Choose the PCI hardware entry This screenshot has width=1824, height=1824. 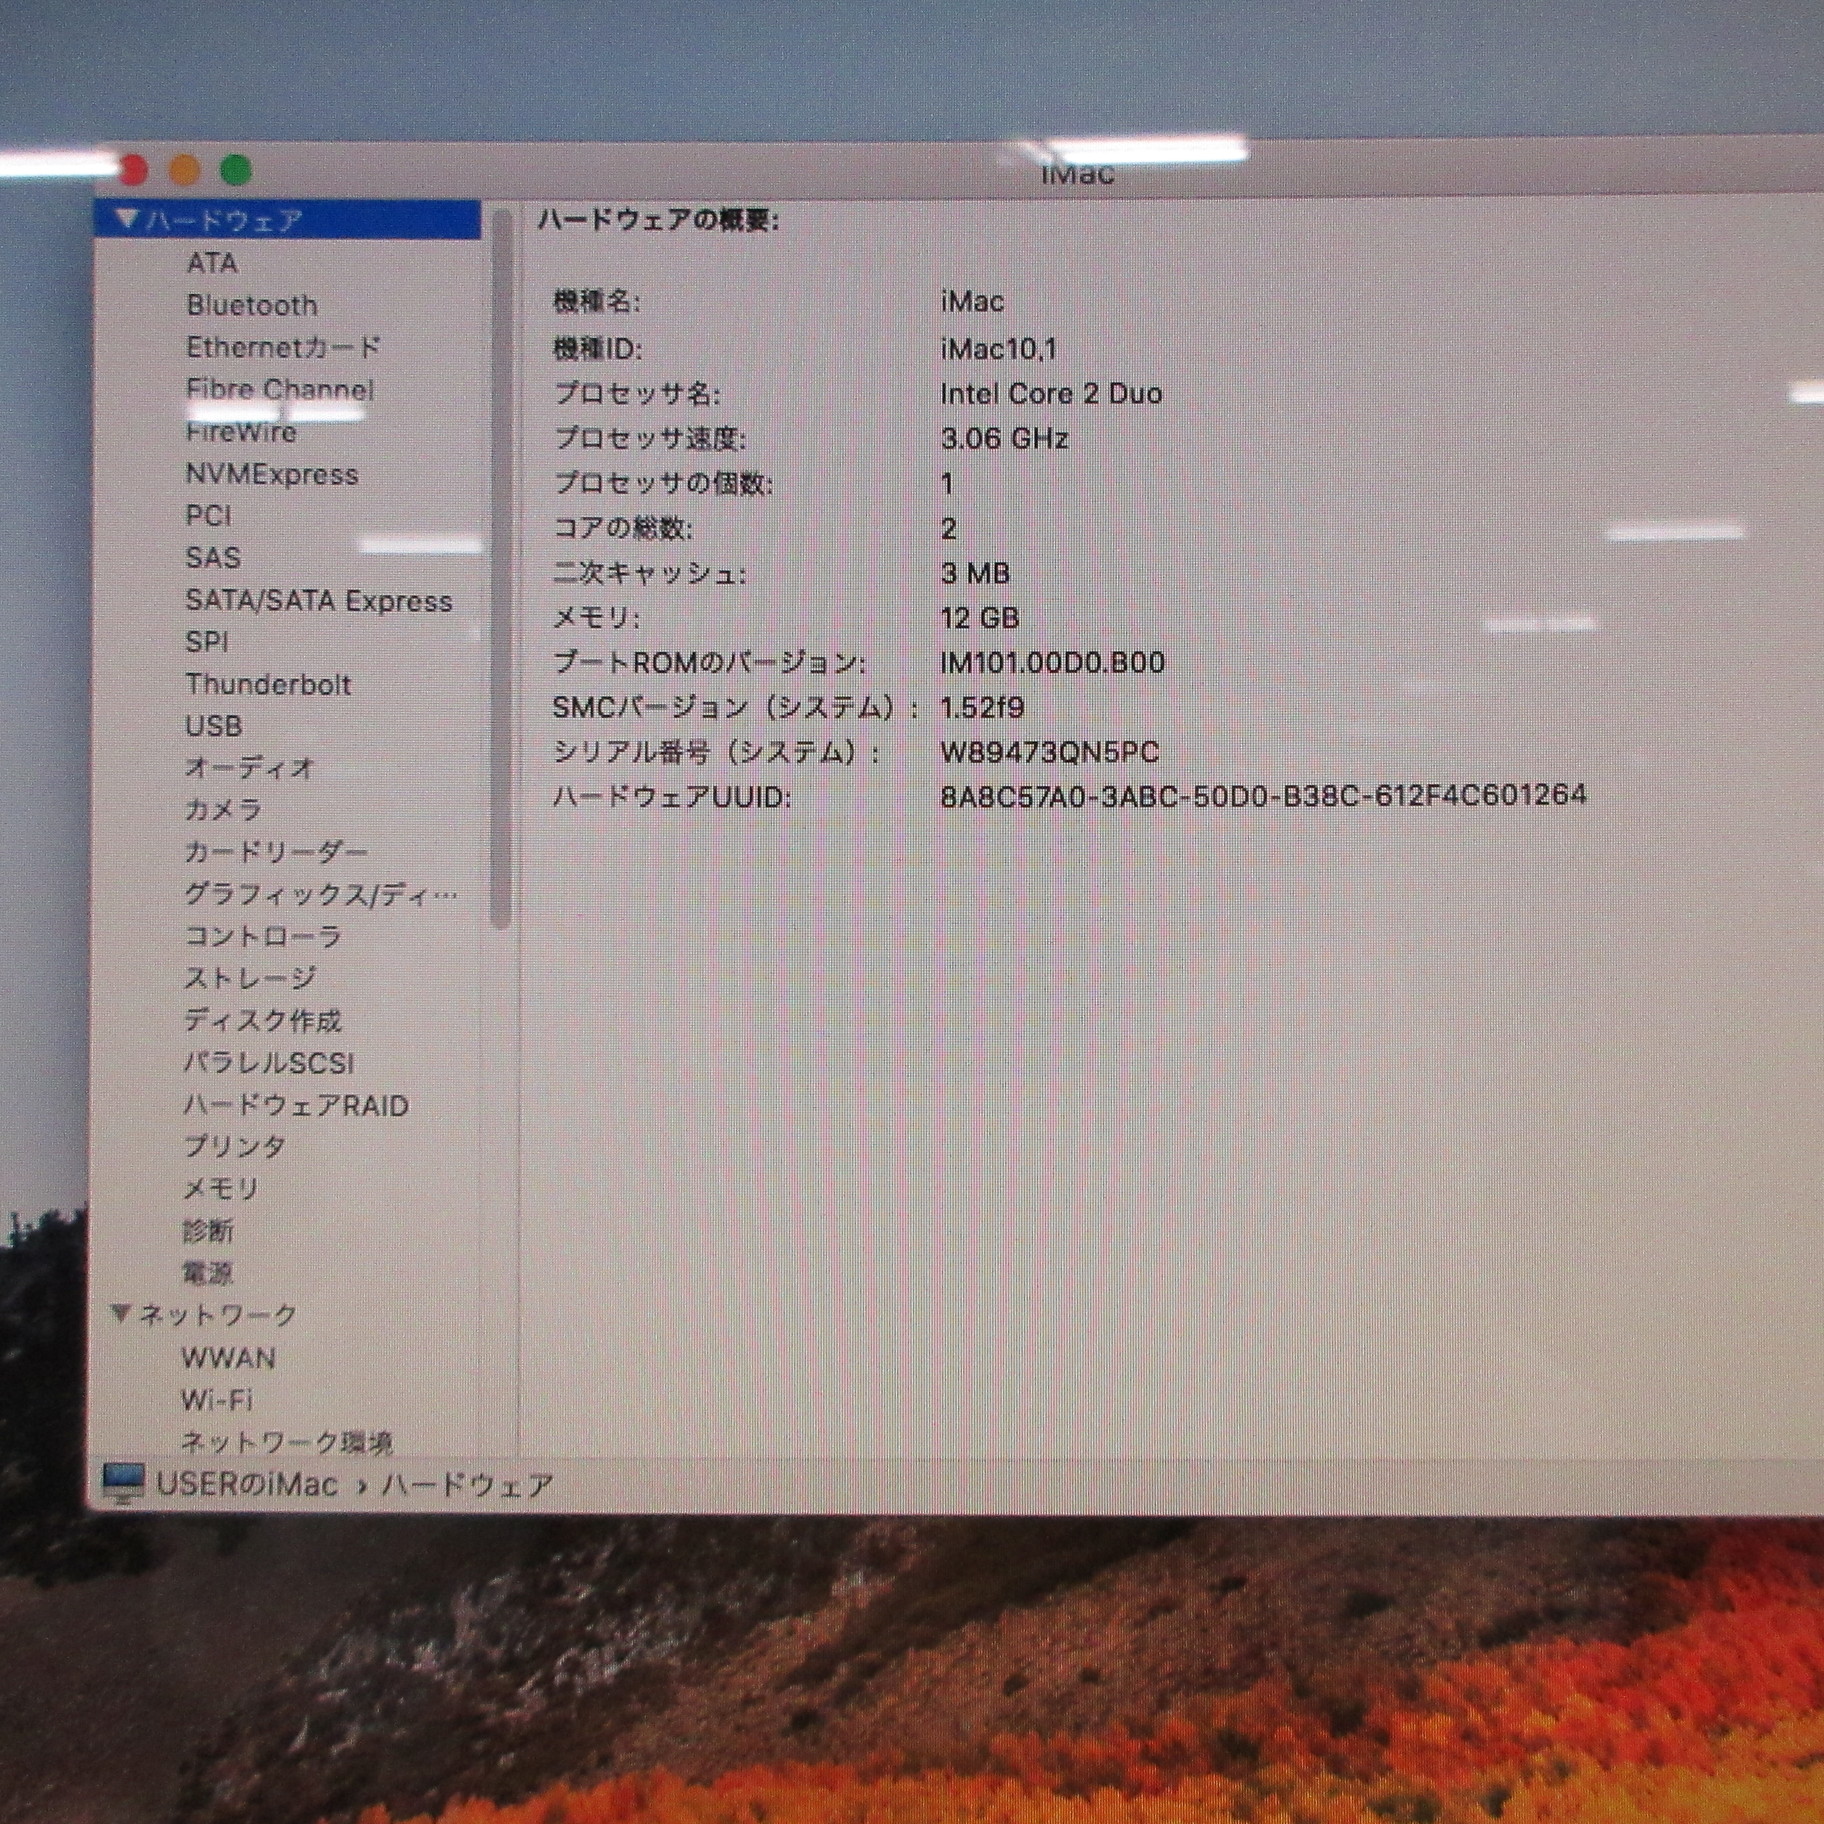point(208,516)
